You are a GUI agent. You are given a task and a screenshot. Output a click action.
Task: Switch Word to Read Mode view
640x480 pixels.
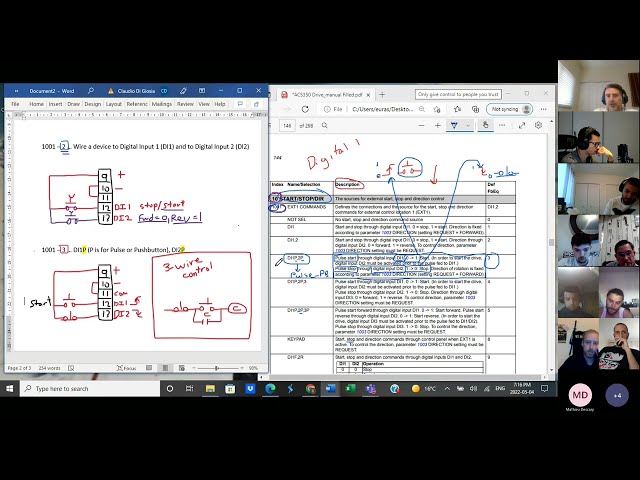coord(149,368)
